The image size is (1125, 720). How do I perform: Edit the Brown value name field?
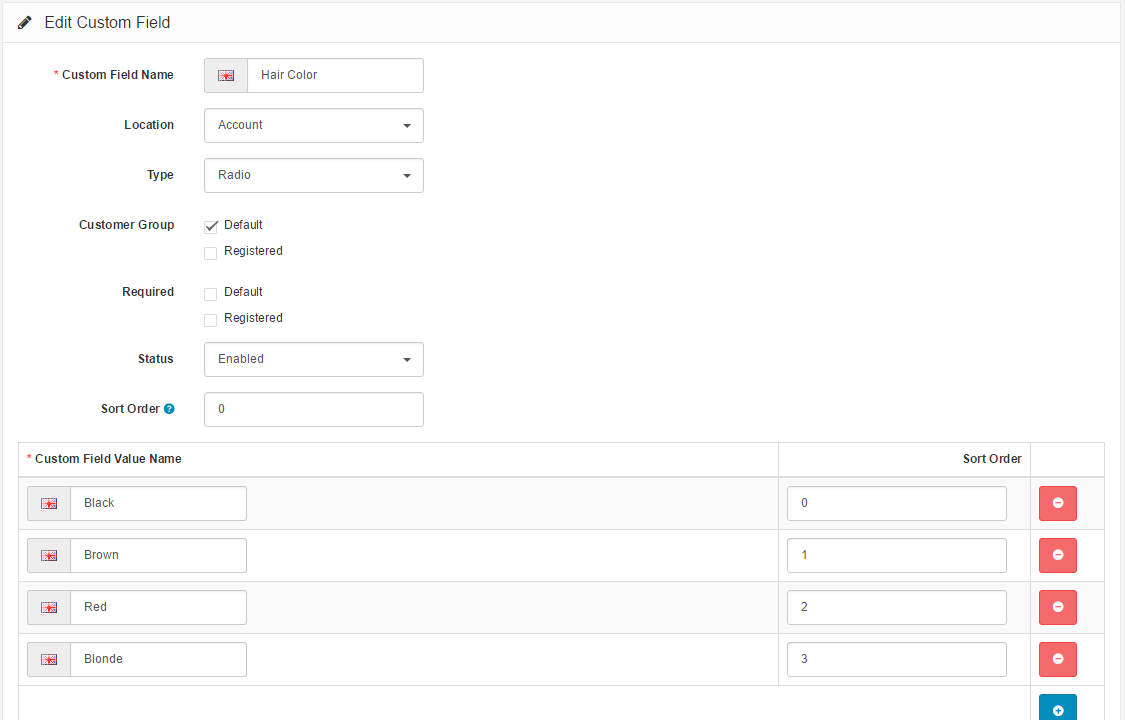click(x=159, y=555)
